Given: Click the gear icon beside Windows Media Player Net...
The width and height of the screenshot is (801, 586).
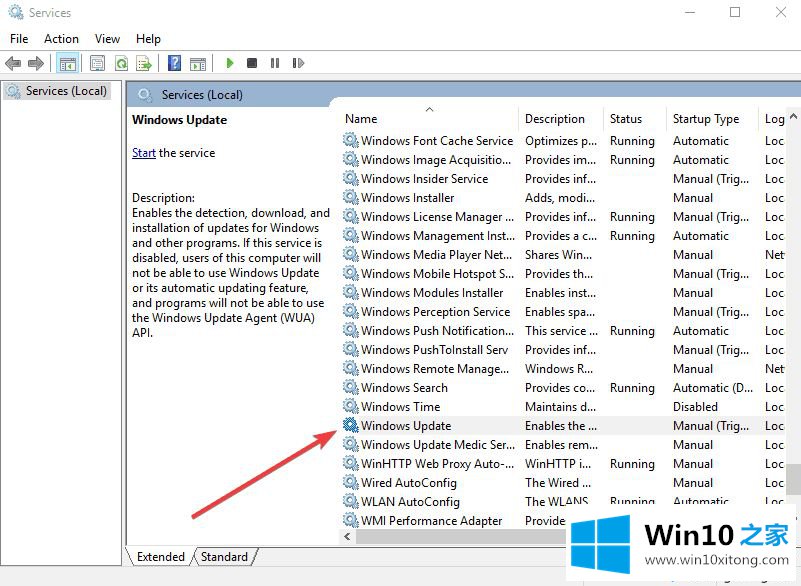Looking at the screenshot, I should [x=350, y=254].
